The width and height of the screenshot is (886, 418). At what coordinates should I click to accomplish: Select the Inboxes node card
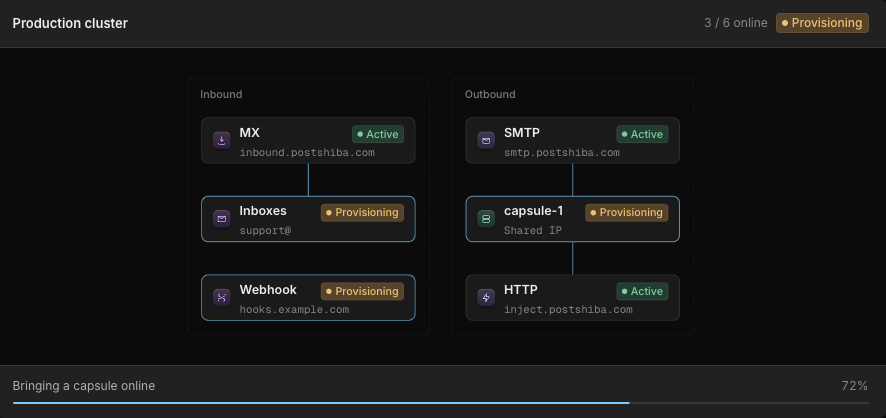308,219
